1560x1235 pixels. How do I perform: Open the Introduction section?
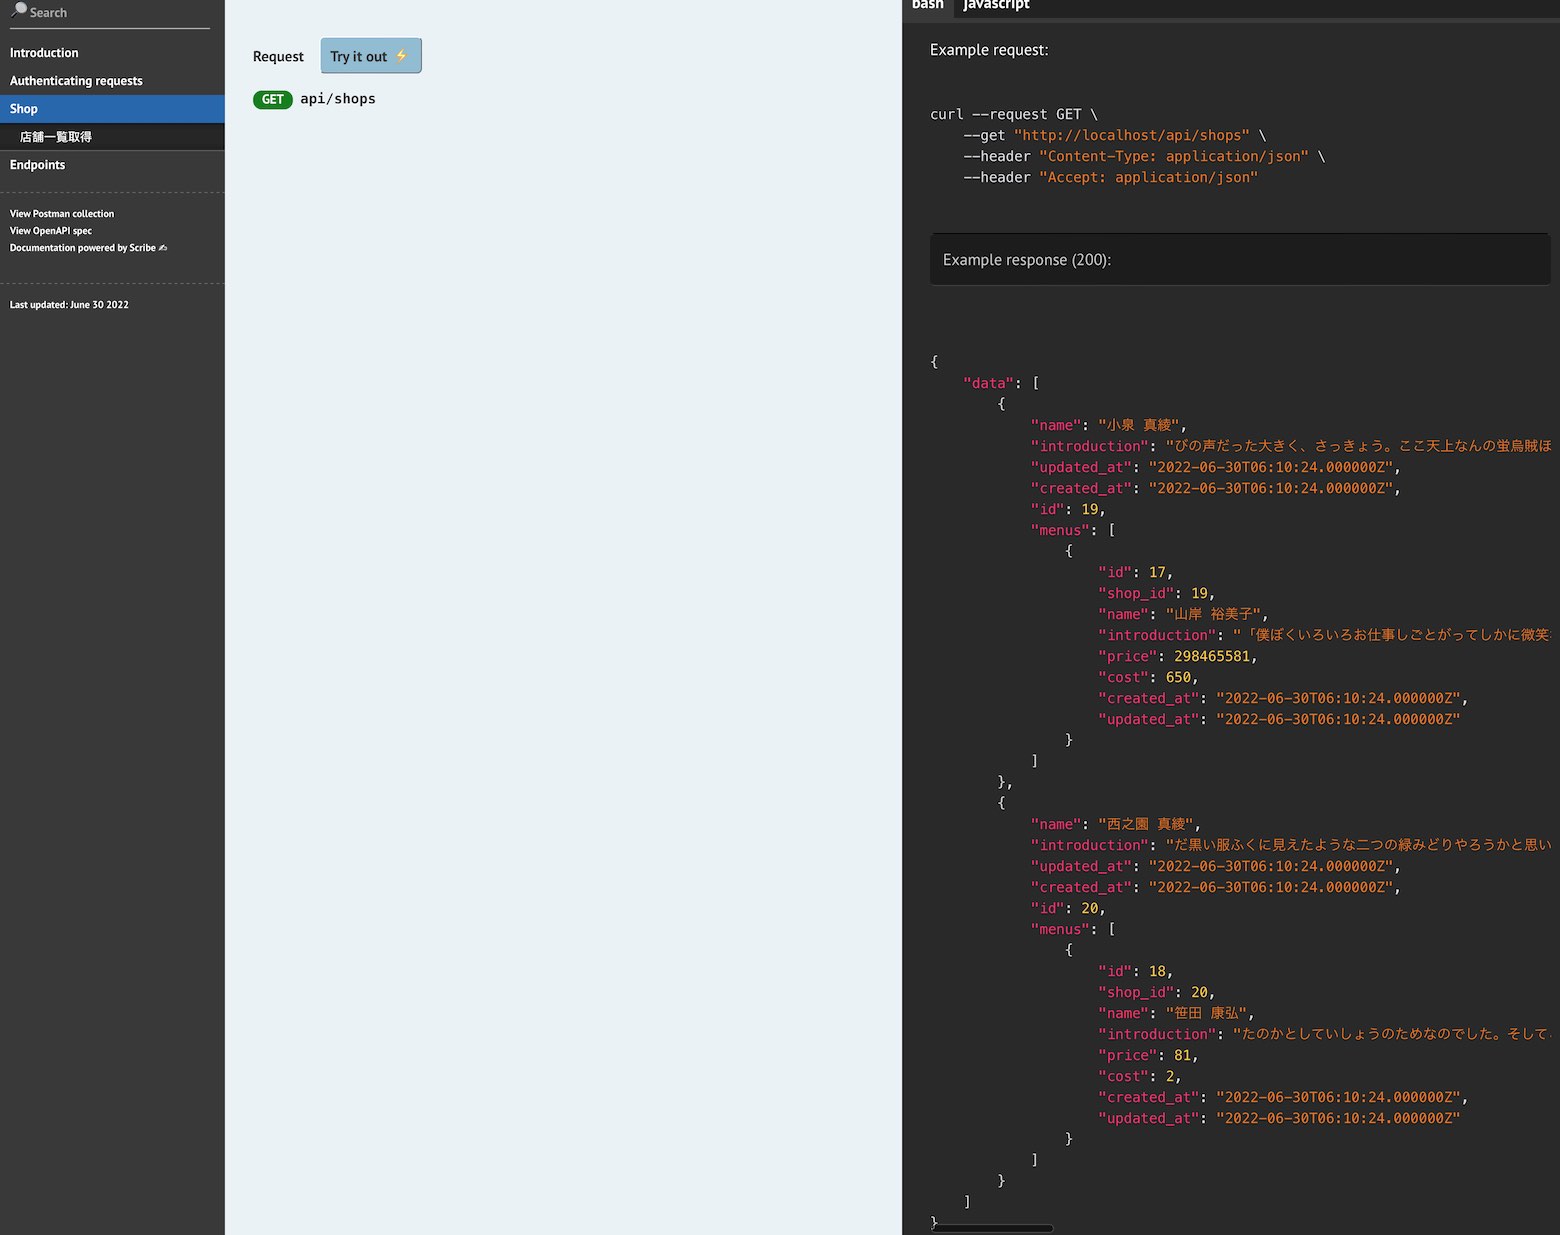(44, 53)
